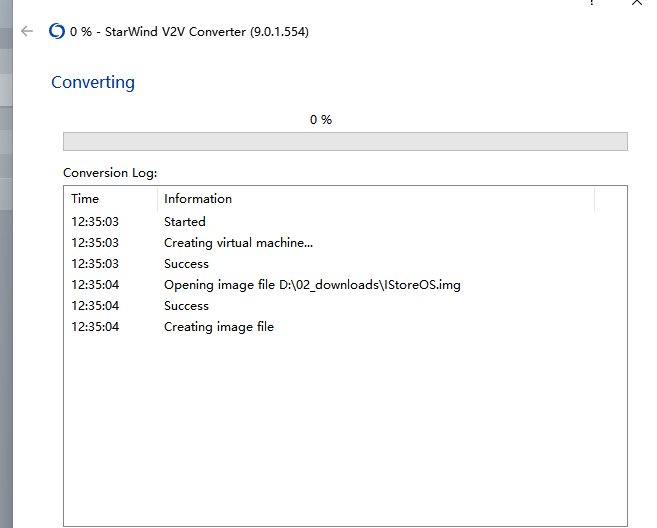Click the Conversion Log label

click(110, 172)
